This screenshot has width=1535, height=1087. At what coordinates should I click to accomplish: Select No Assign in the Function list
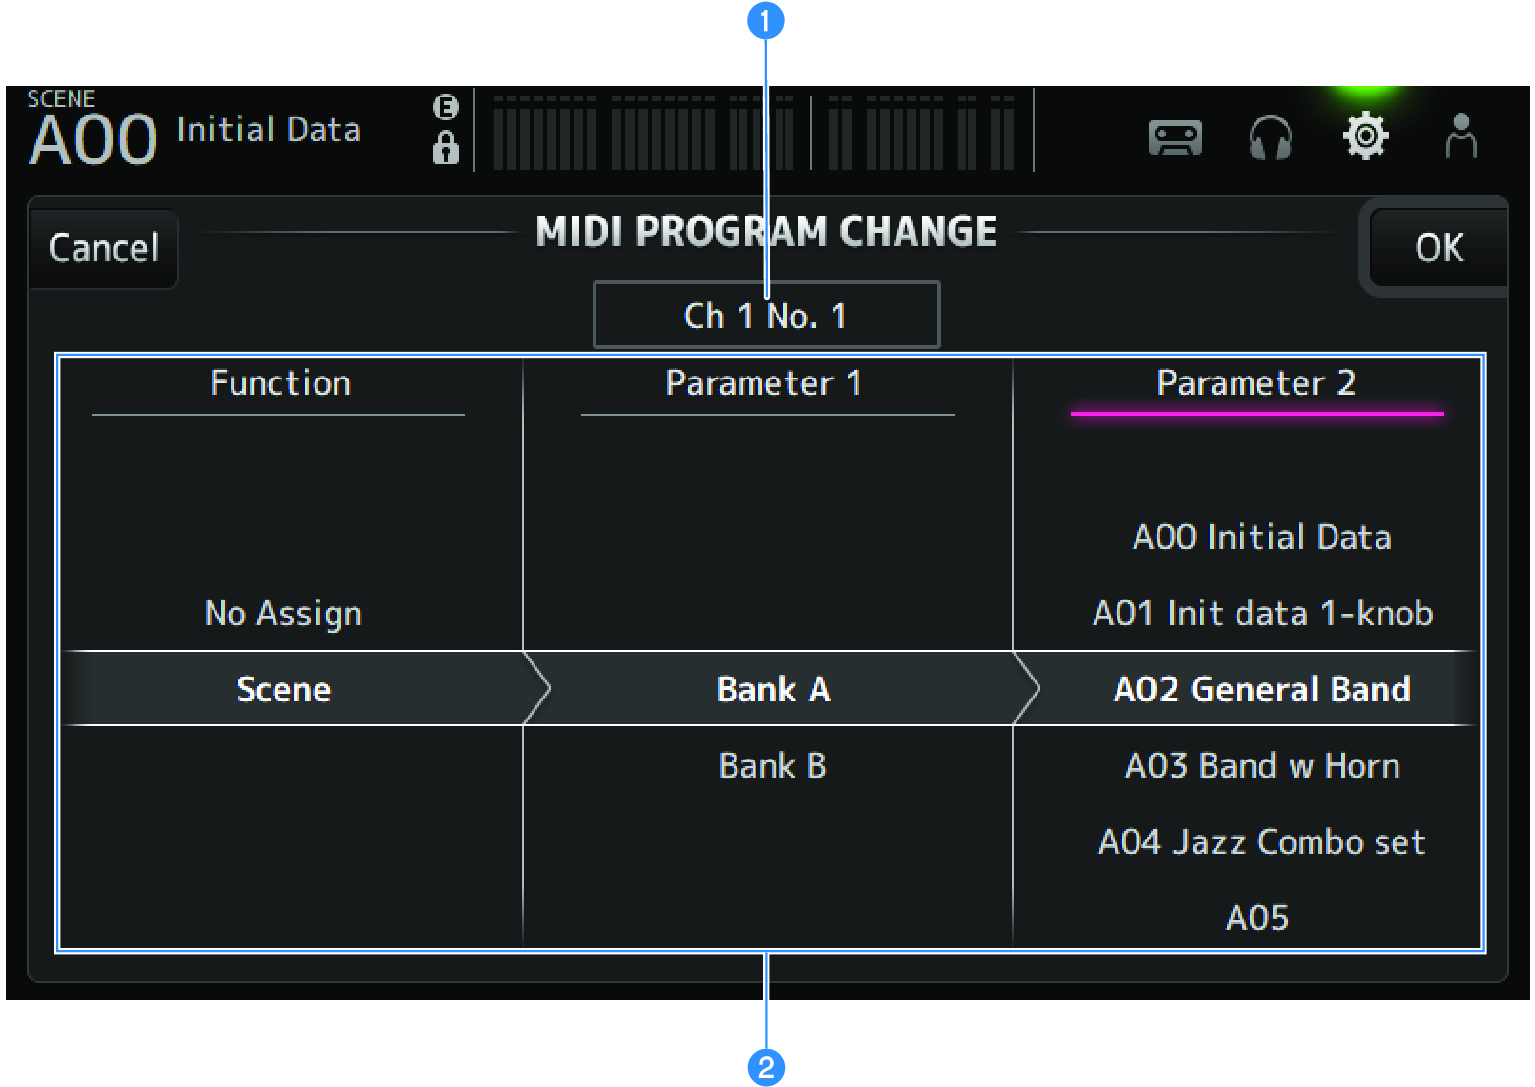point(283,613)
